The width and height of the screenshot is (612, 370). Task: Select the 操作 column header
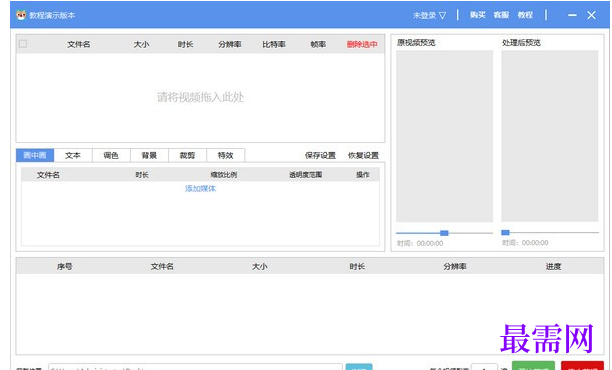click(363, 175)
